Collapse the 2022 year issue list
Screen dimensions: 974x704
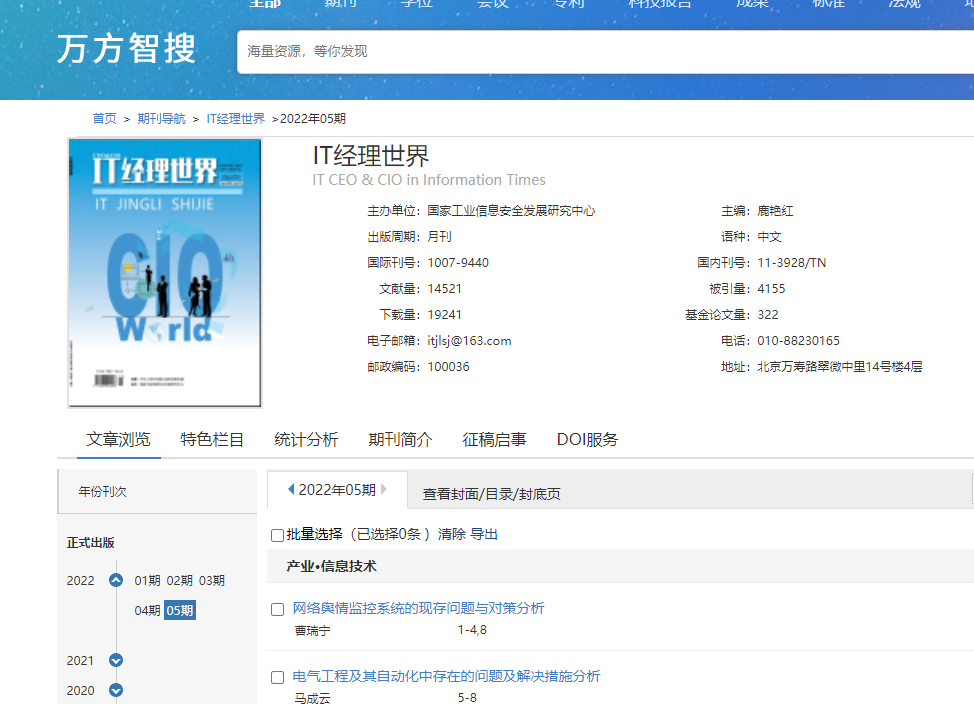(116, 580)
